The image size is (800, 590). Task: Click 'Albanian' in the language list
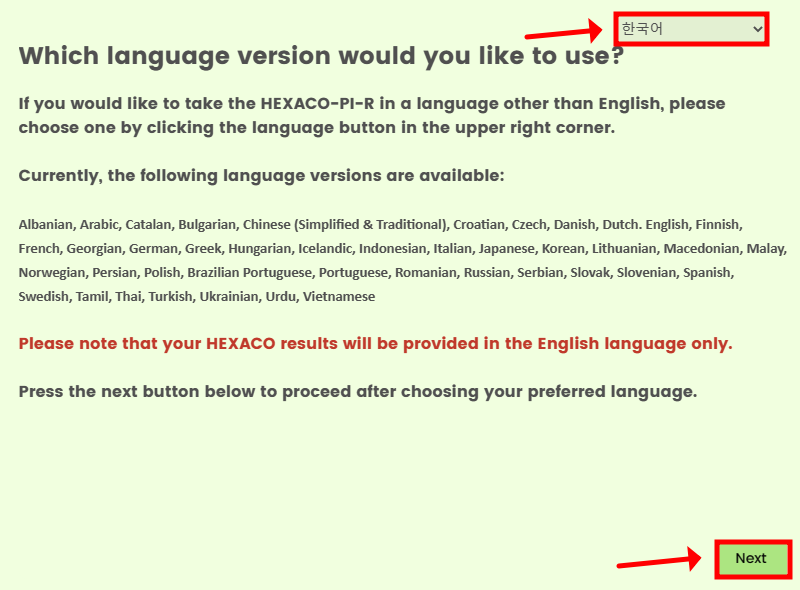pos(45,225)
